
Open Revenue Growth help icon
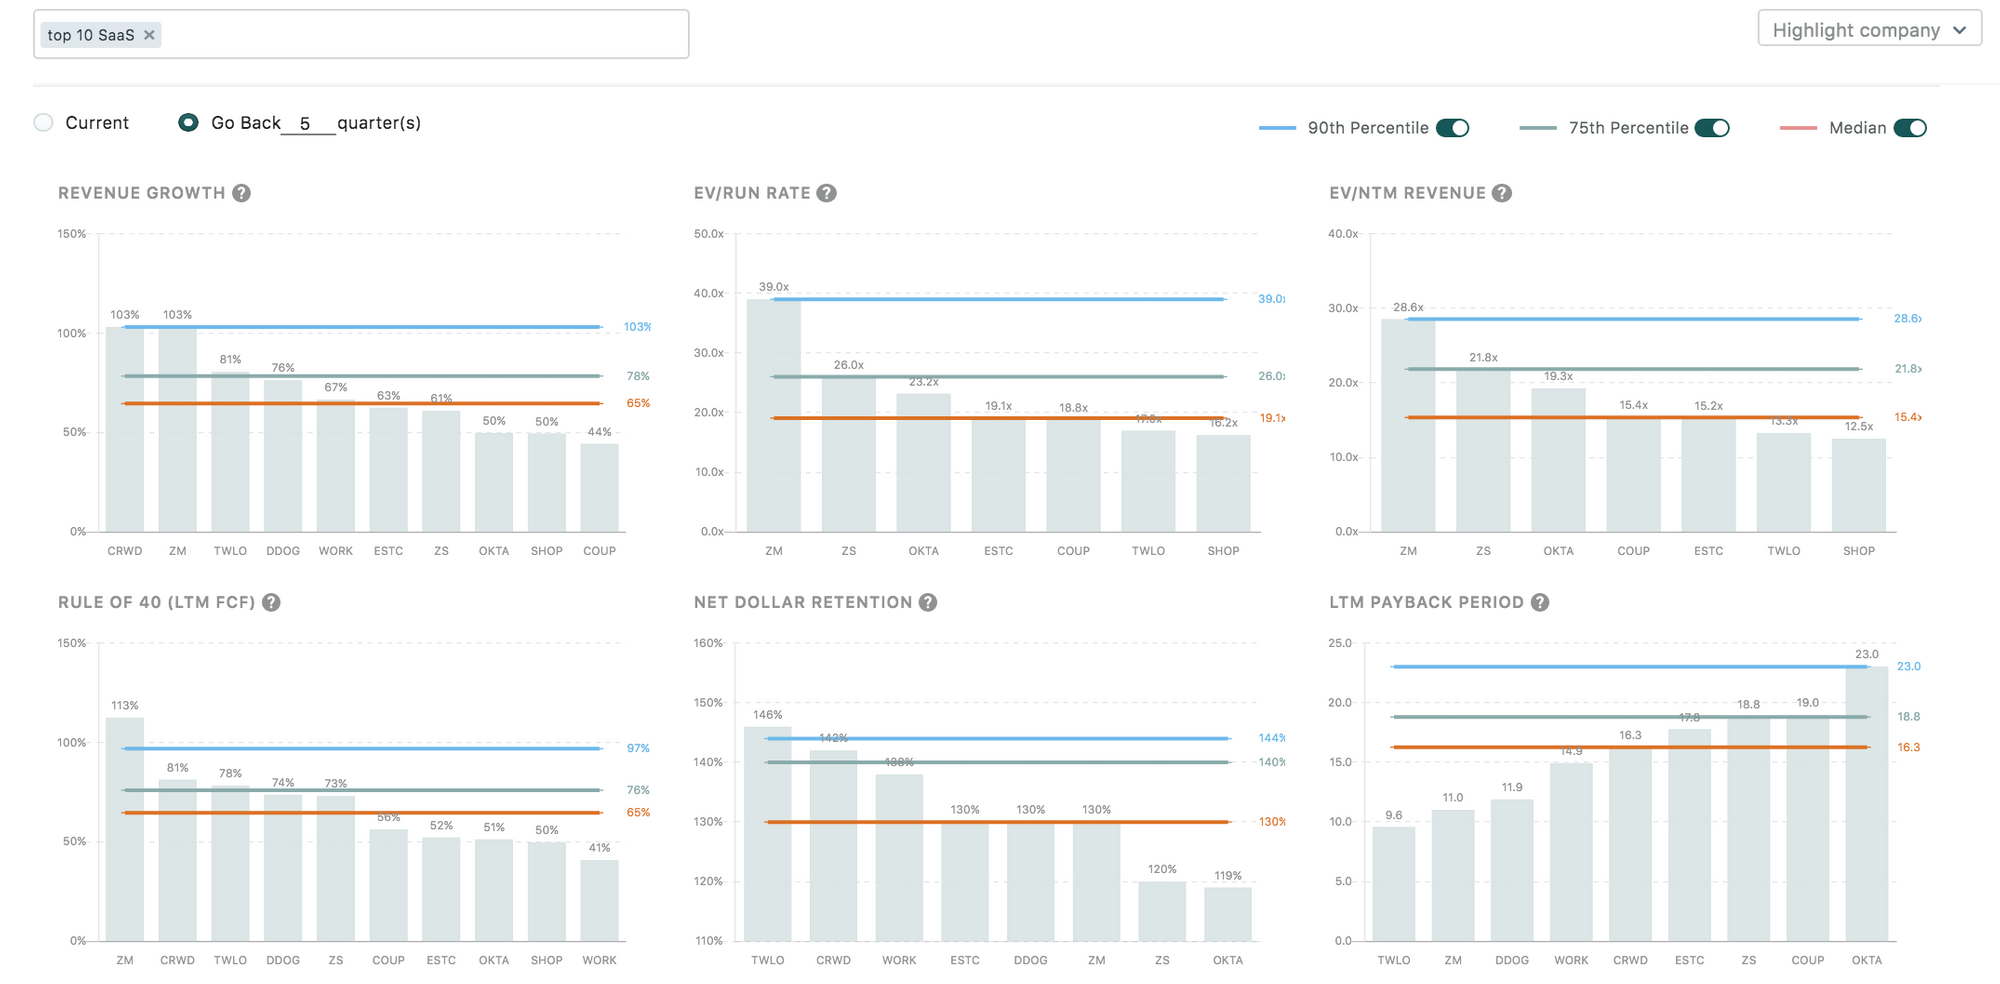coord(241,193)
